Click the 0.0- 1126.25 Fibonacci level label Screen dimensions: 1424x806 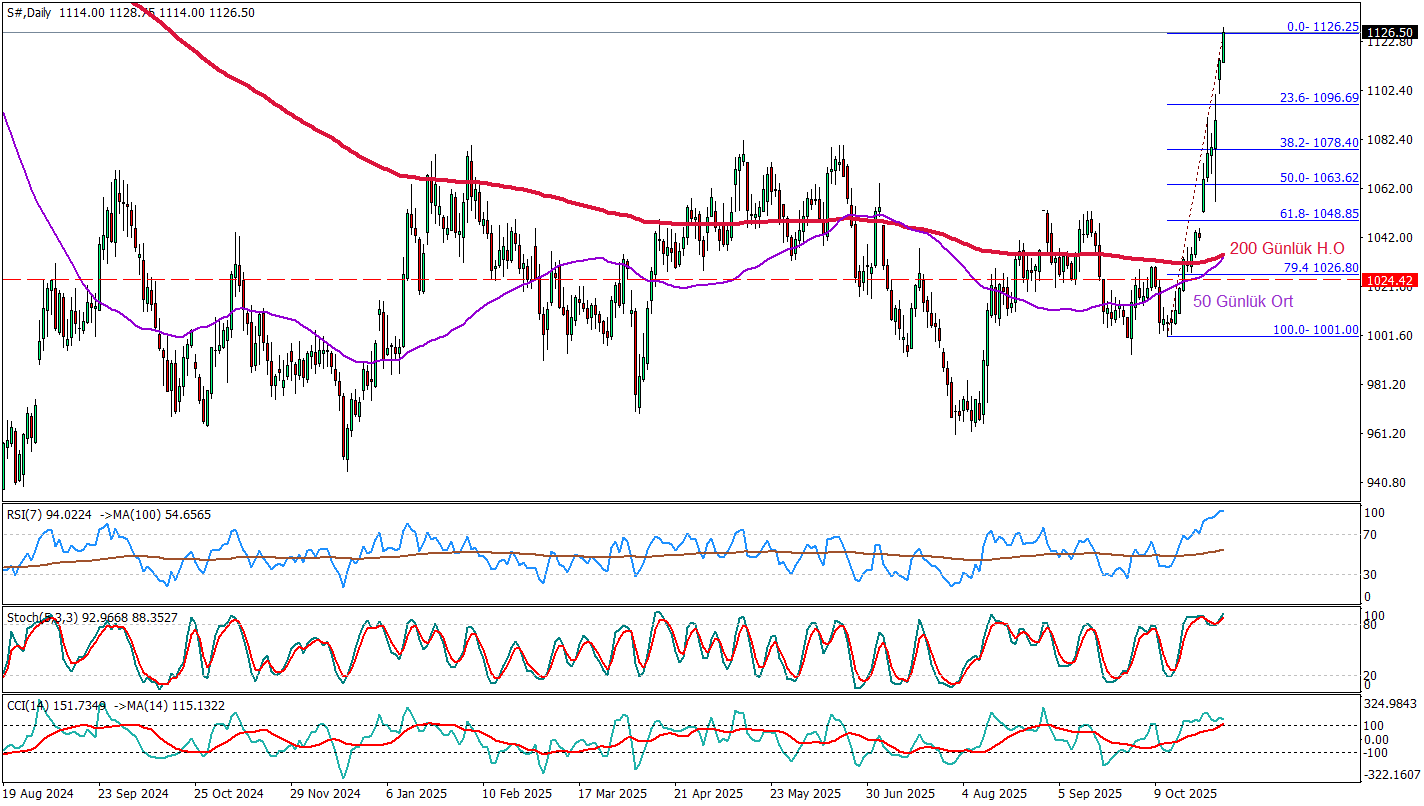pyautogui.click(x=1320, y=27)
